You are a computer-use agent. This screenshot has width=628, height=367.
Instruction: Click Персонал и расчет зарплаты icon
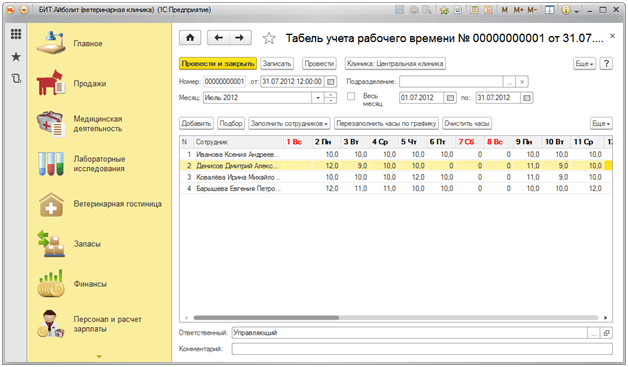click(x=51, y=324)
